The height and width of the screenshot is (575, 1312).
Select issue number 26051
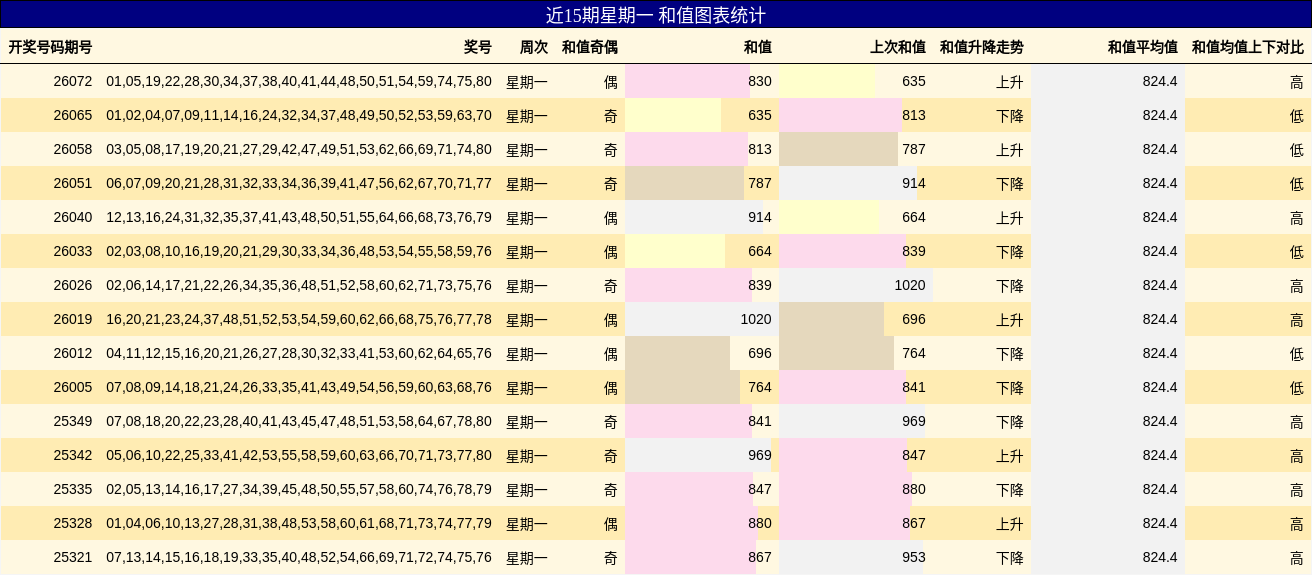(x=73, y=183)
